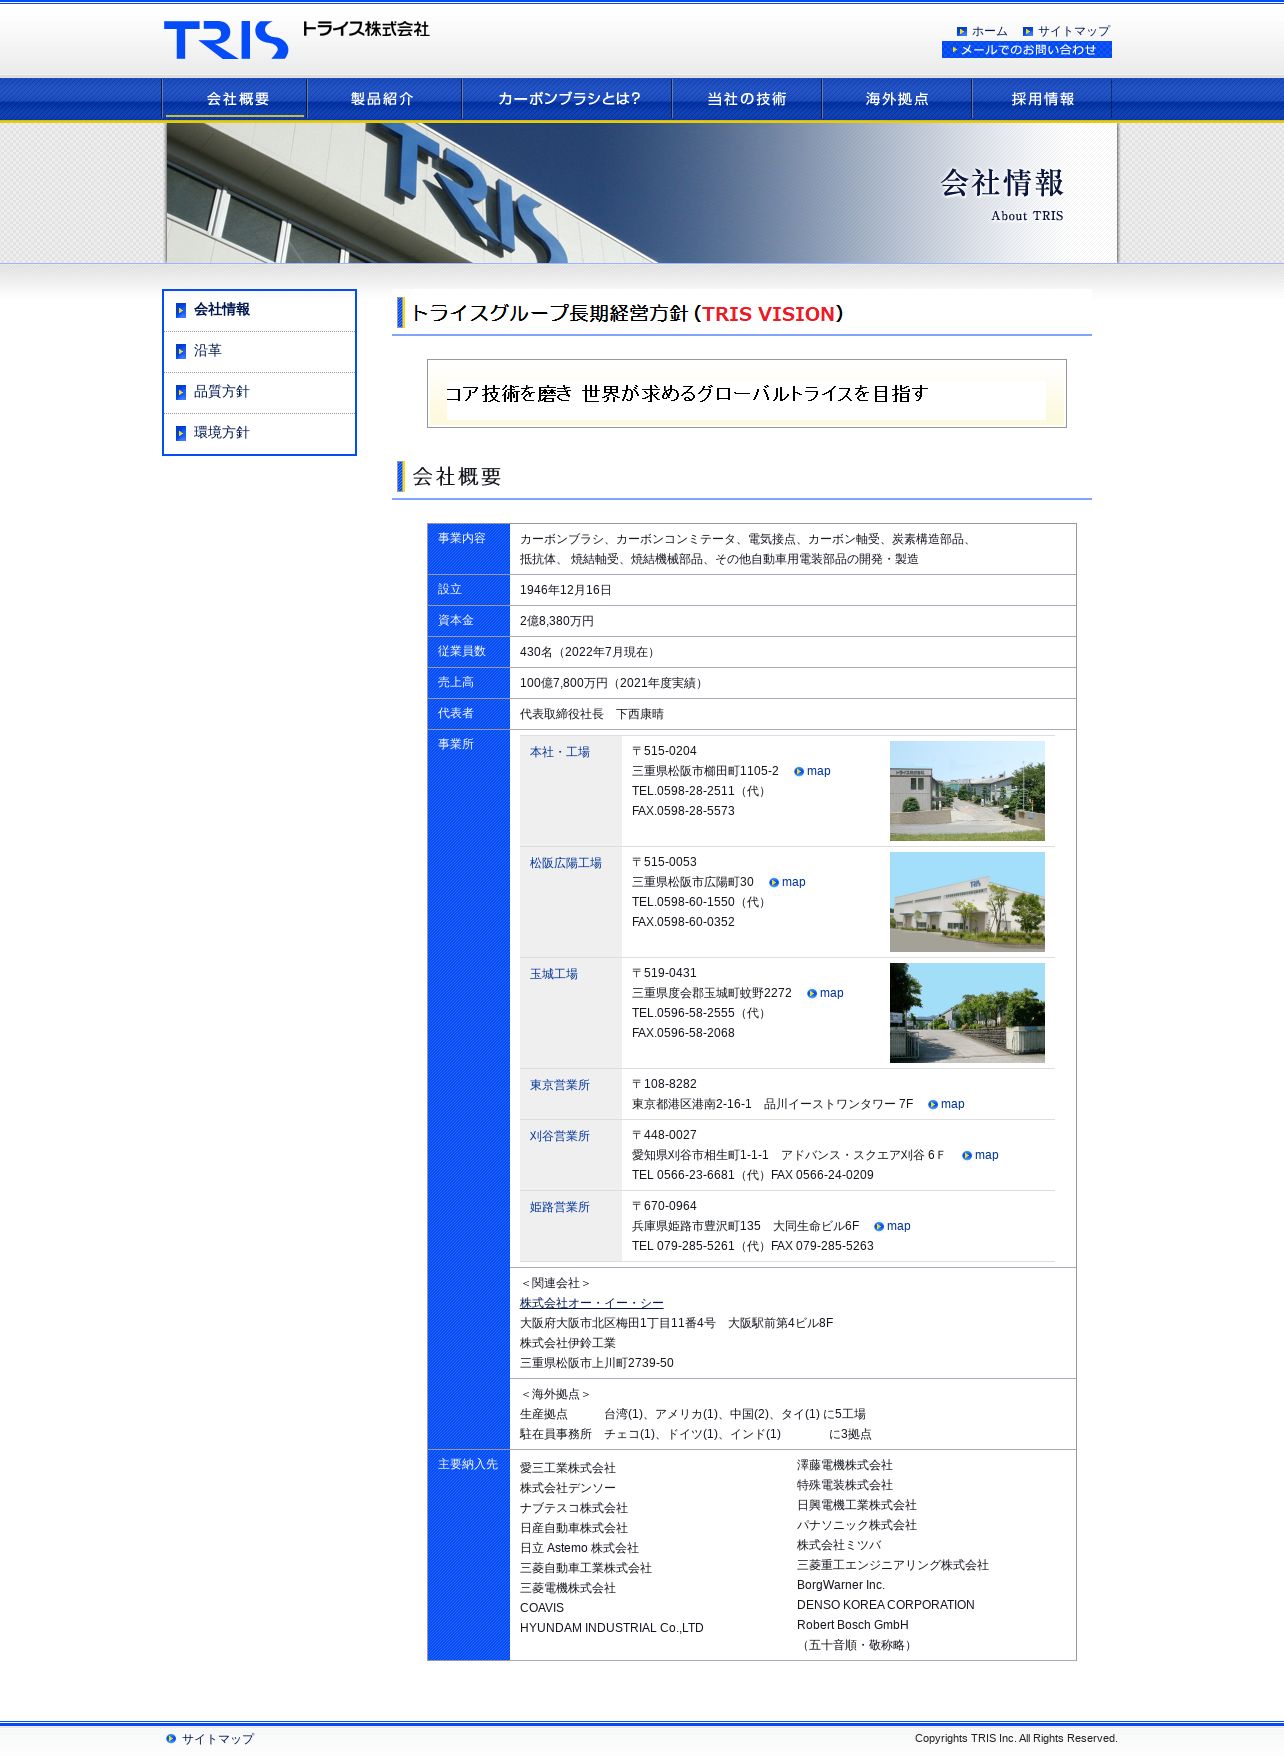1284x1756 pixels.
Task: Click the 会社情報 About TRIS banner image
Action: [x=641, y=193]
